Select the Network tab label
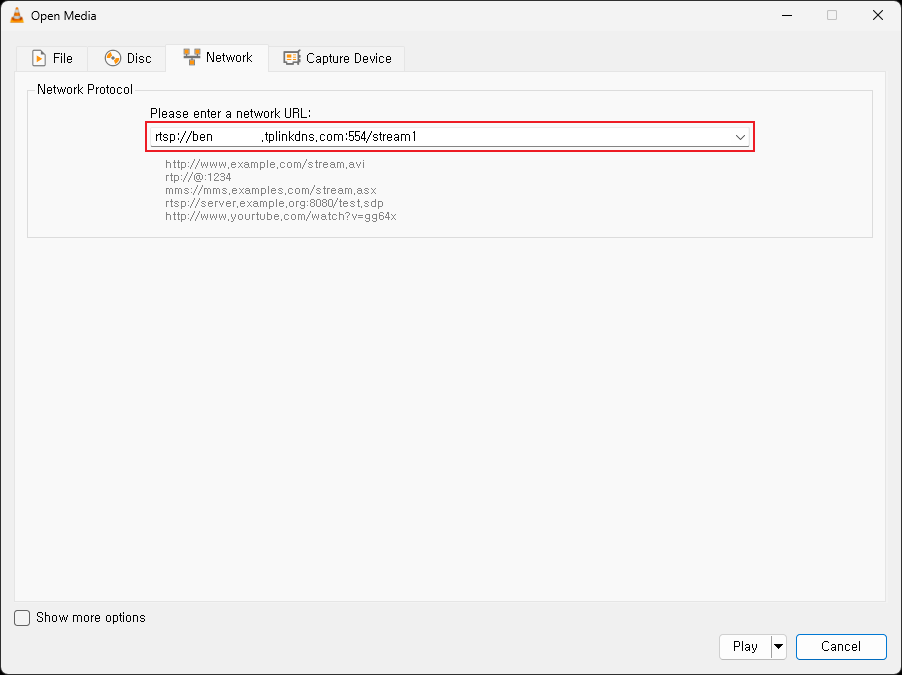 (229, 57)
